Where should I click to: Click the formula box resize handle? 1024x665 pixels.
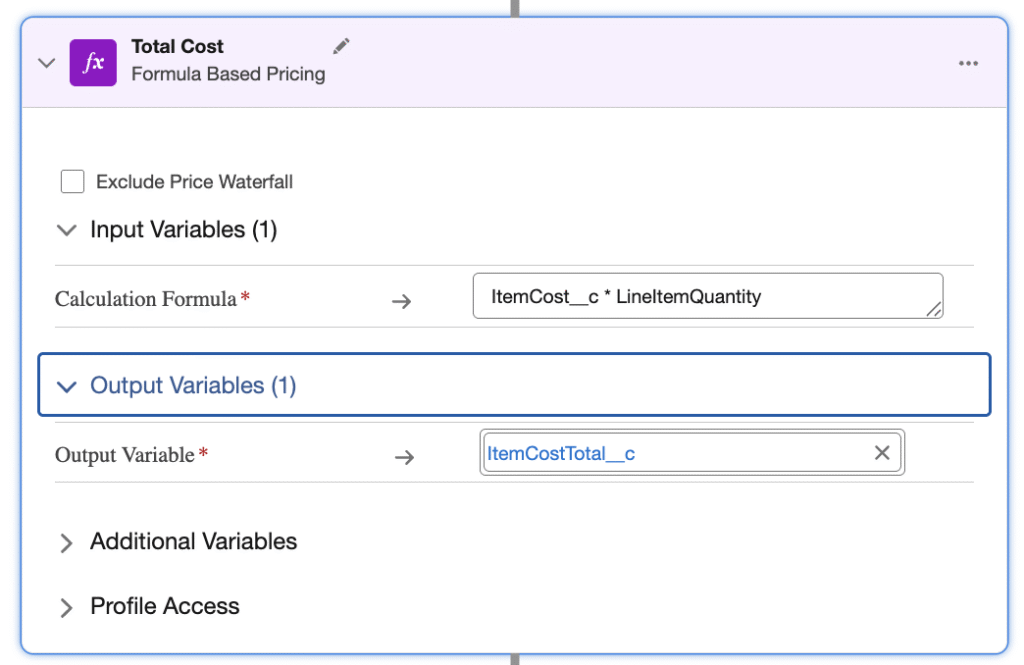coord(933,310)
